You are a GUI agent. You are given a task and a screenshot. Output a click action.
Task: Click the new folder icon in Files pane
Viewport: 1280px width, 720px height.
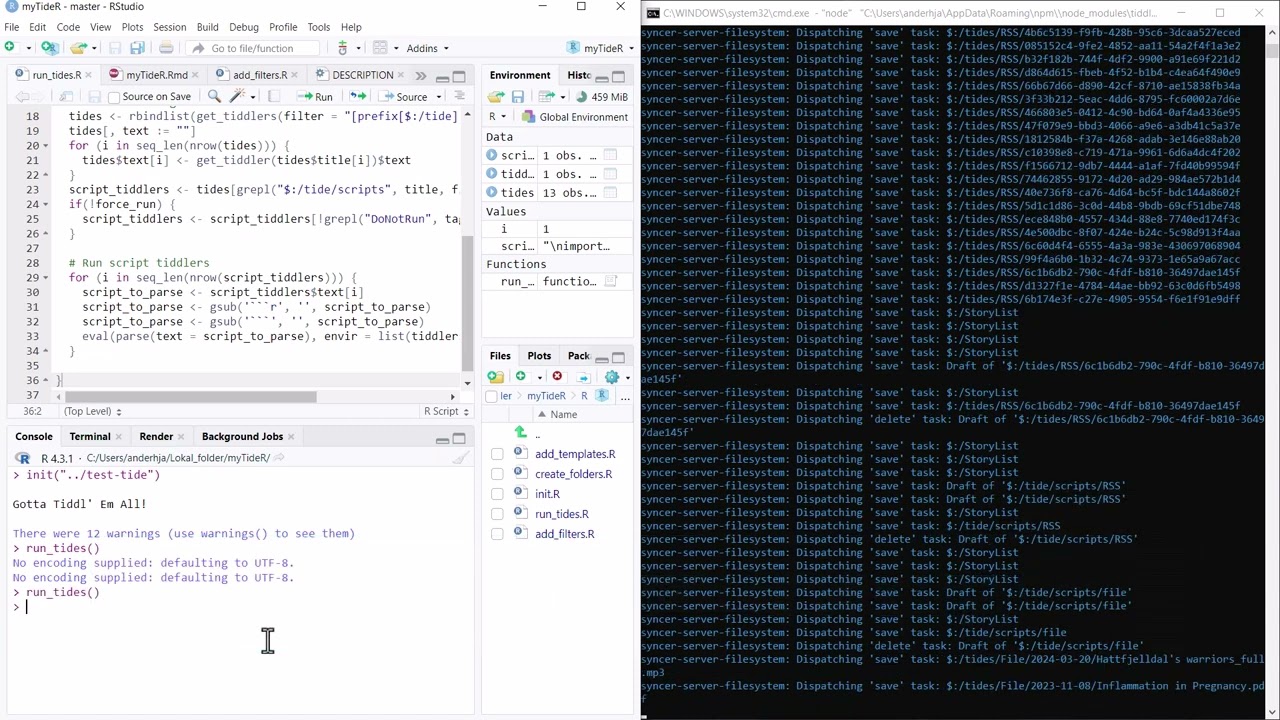(495, 377)
